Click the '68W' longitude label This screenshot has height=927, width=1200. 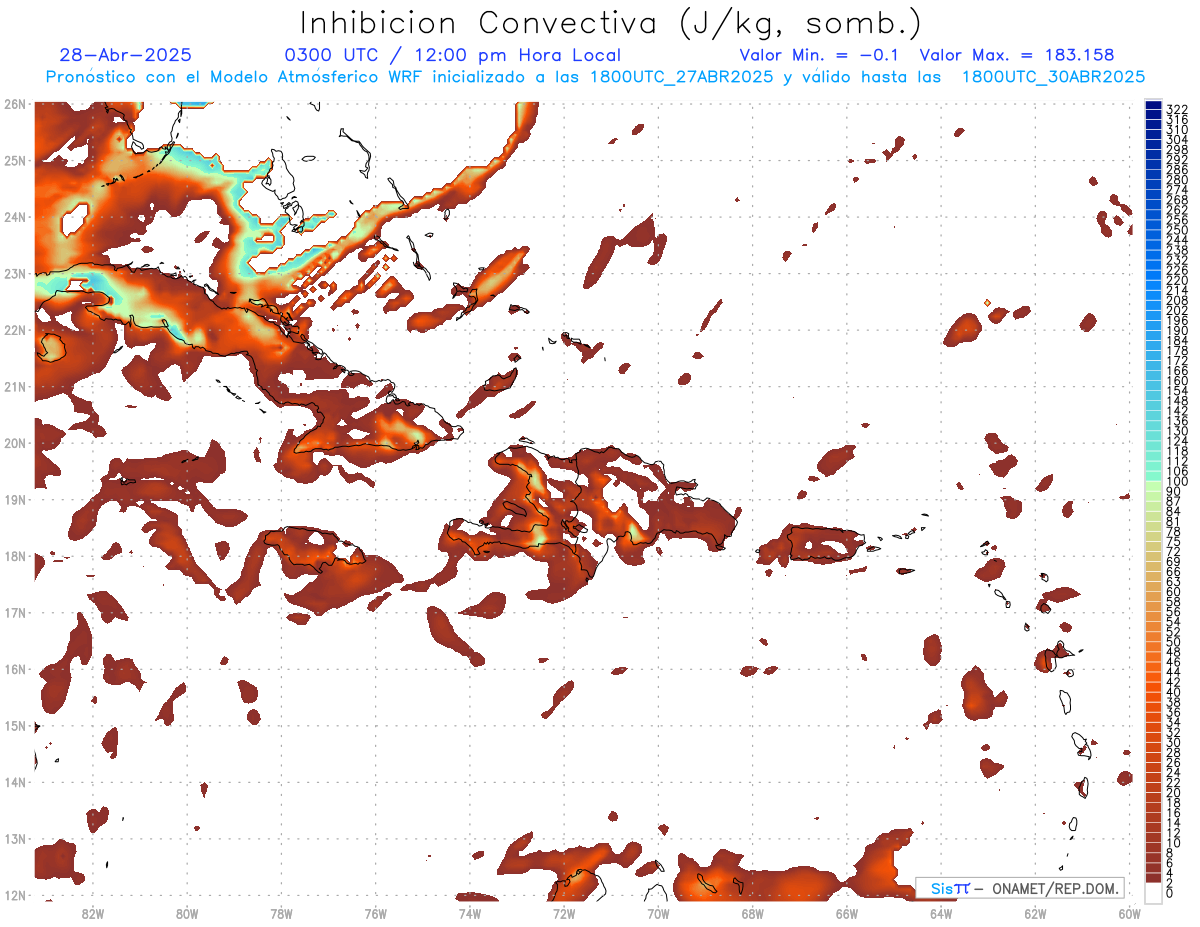[753, 913]
